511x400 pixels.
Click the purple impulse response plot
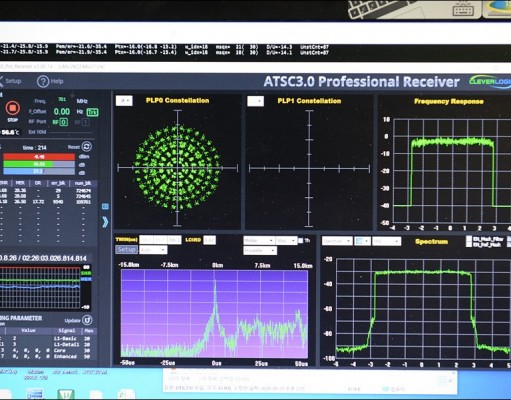[x=214, y=314]
